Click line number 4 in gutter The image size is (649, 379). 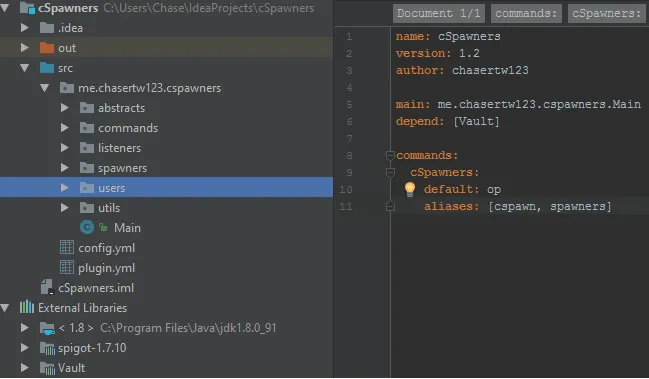349,88
